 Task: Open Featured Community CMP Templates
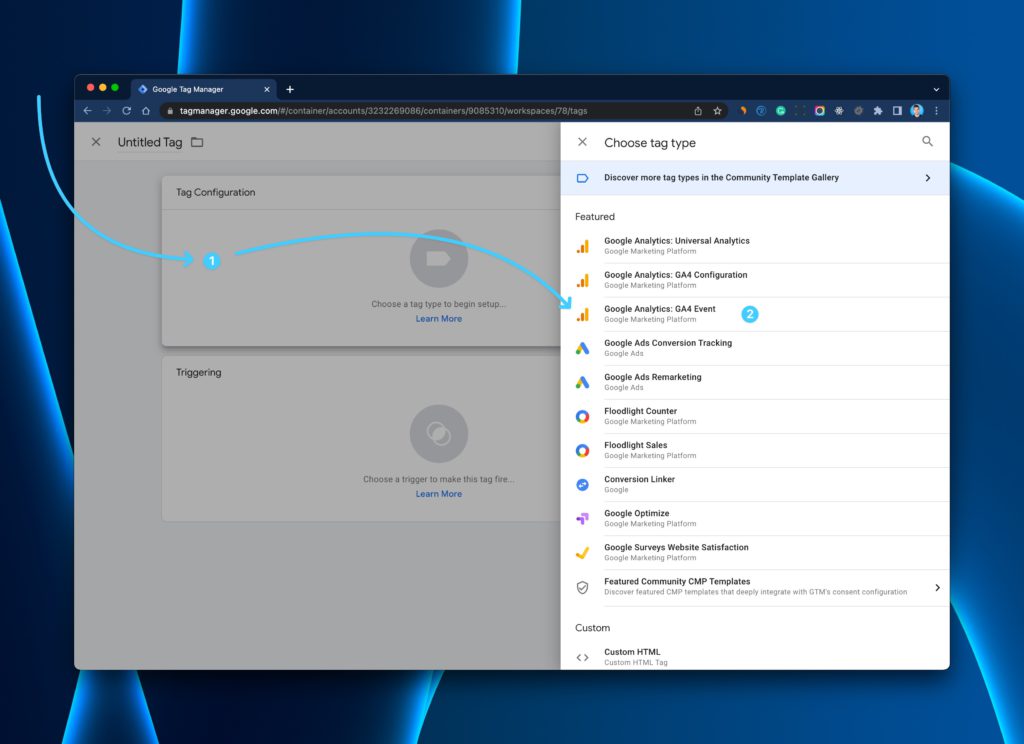(755, 587)
